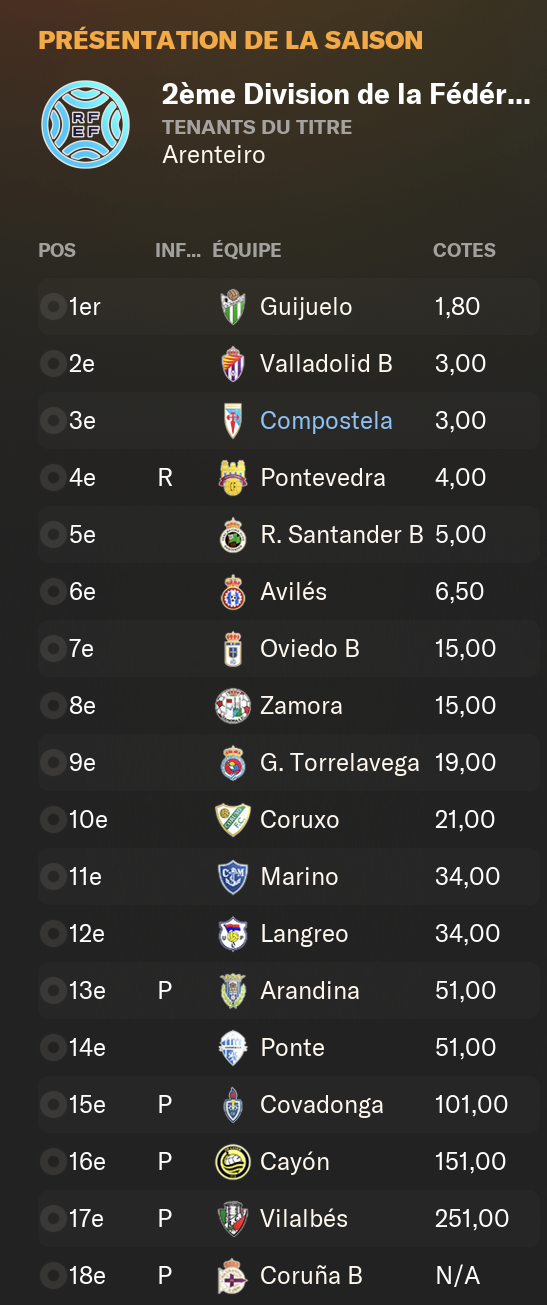Select the Pontevedra crest icon
The height and width of the screenshot is (1305, 547).
(x=233, y=477)
